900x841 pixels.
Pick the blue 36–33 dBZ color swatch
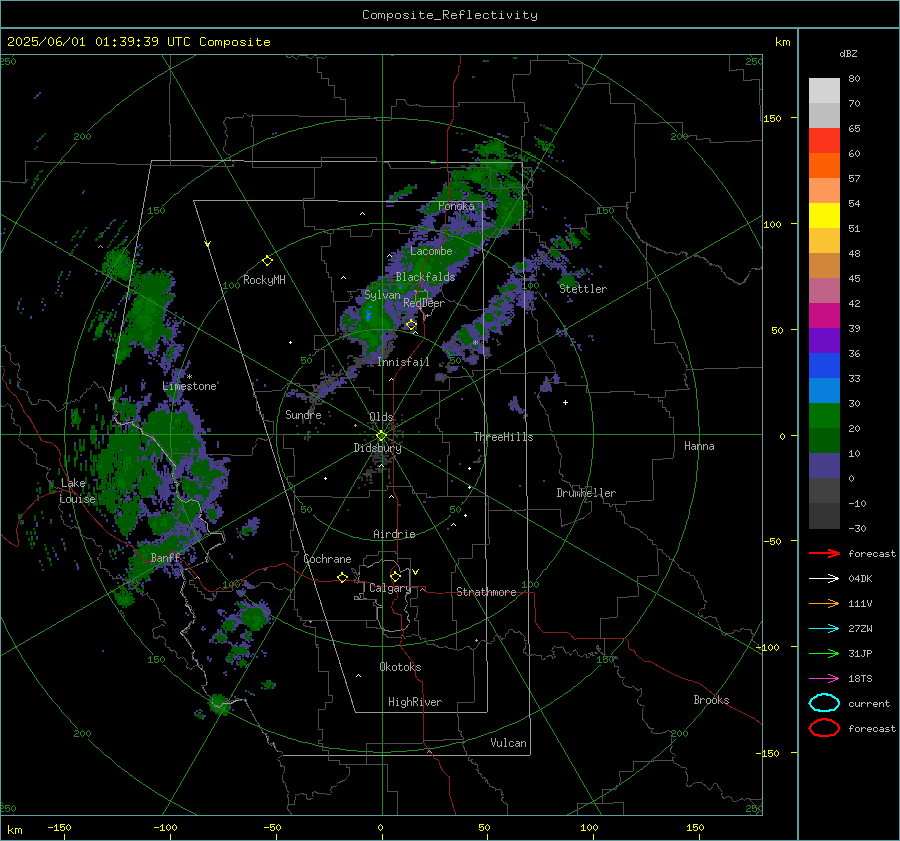click(824, 365)
